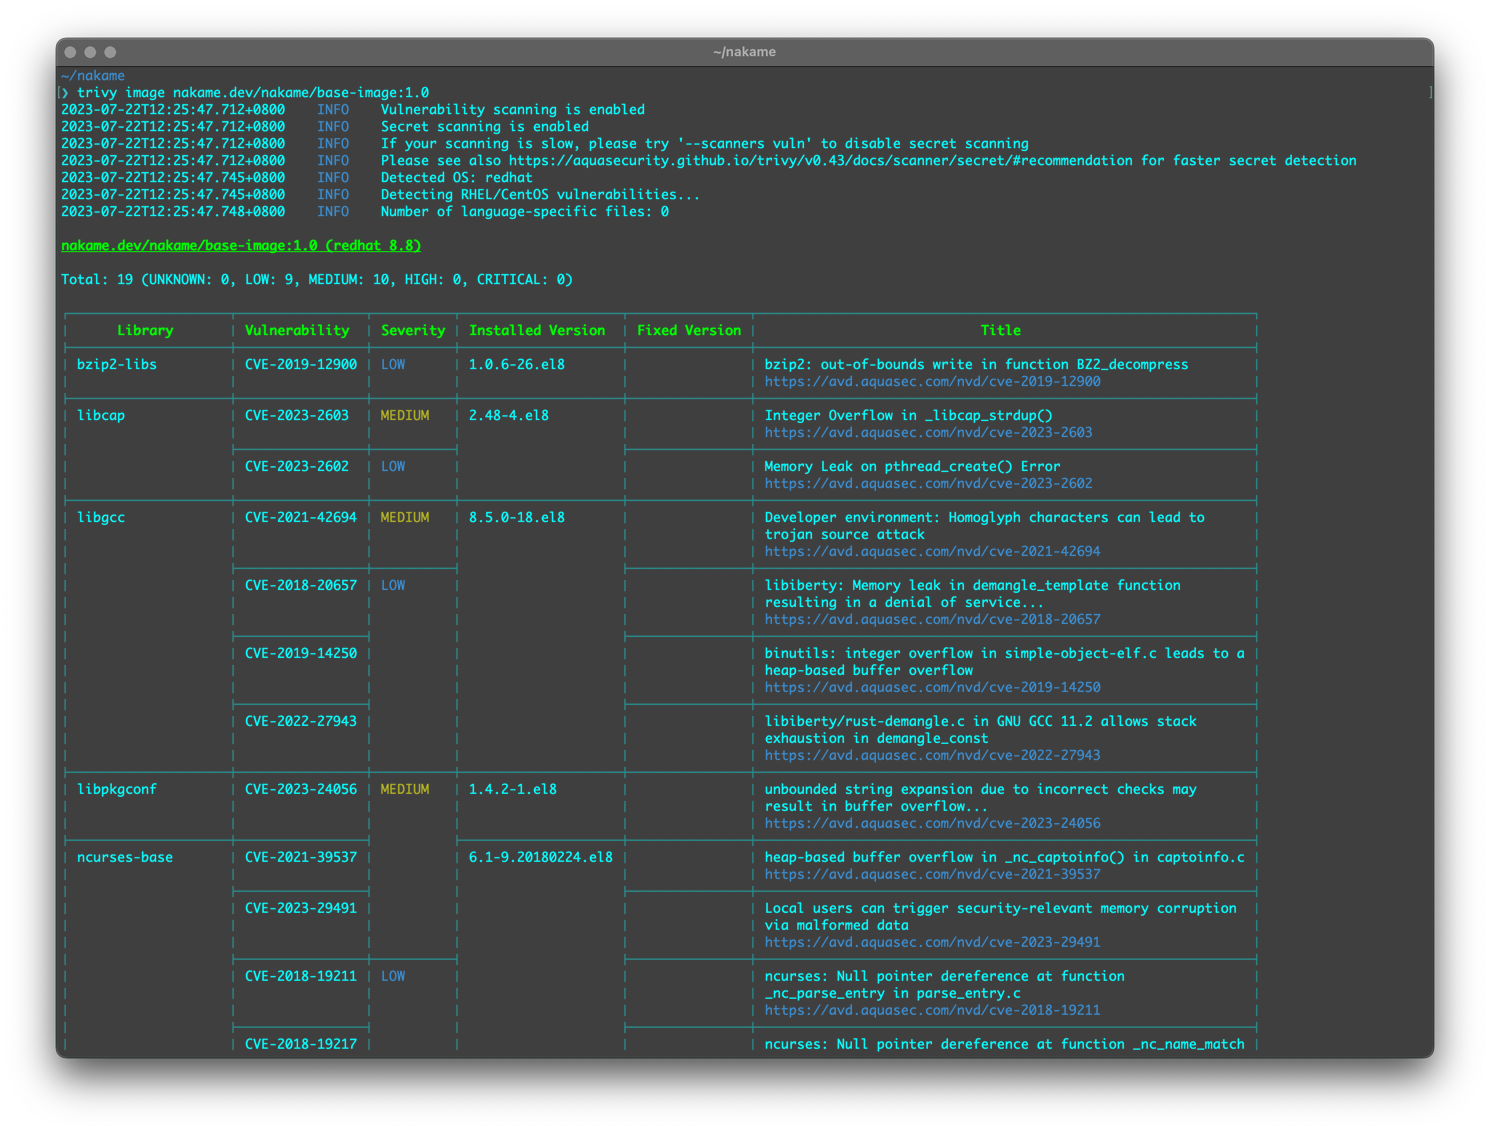Screen dimensions: 1490x1132
Task: Click the trivy image command line
Action: point(252,93)
